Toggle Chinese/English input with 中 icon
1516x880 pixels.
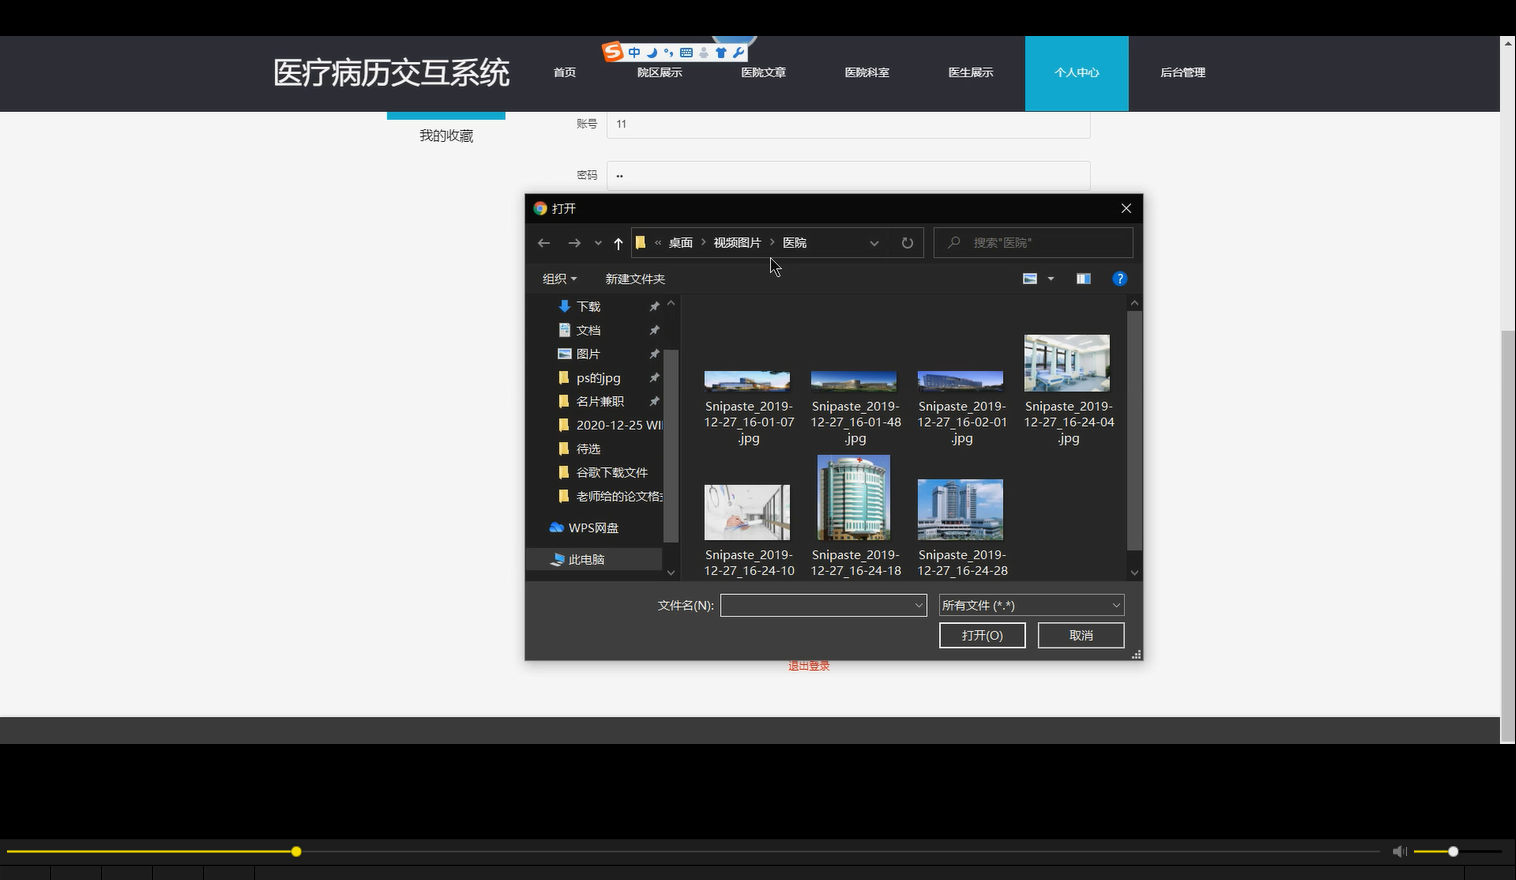click(635, 51)
